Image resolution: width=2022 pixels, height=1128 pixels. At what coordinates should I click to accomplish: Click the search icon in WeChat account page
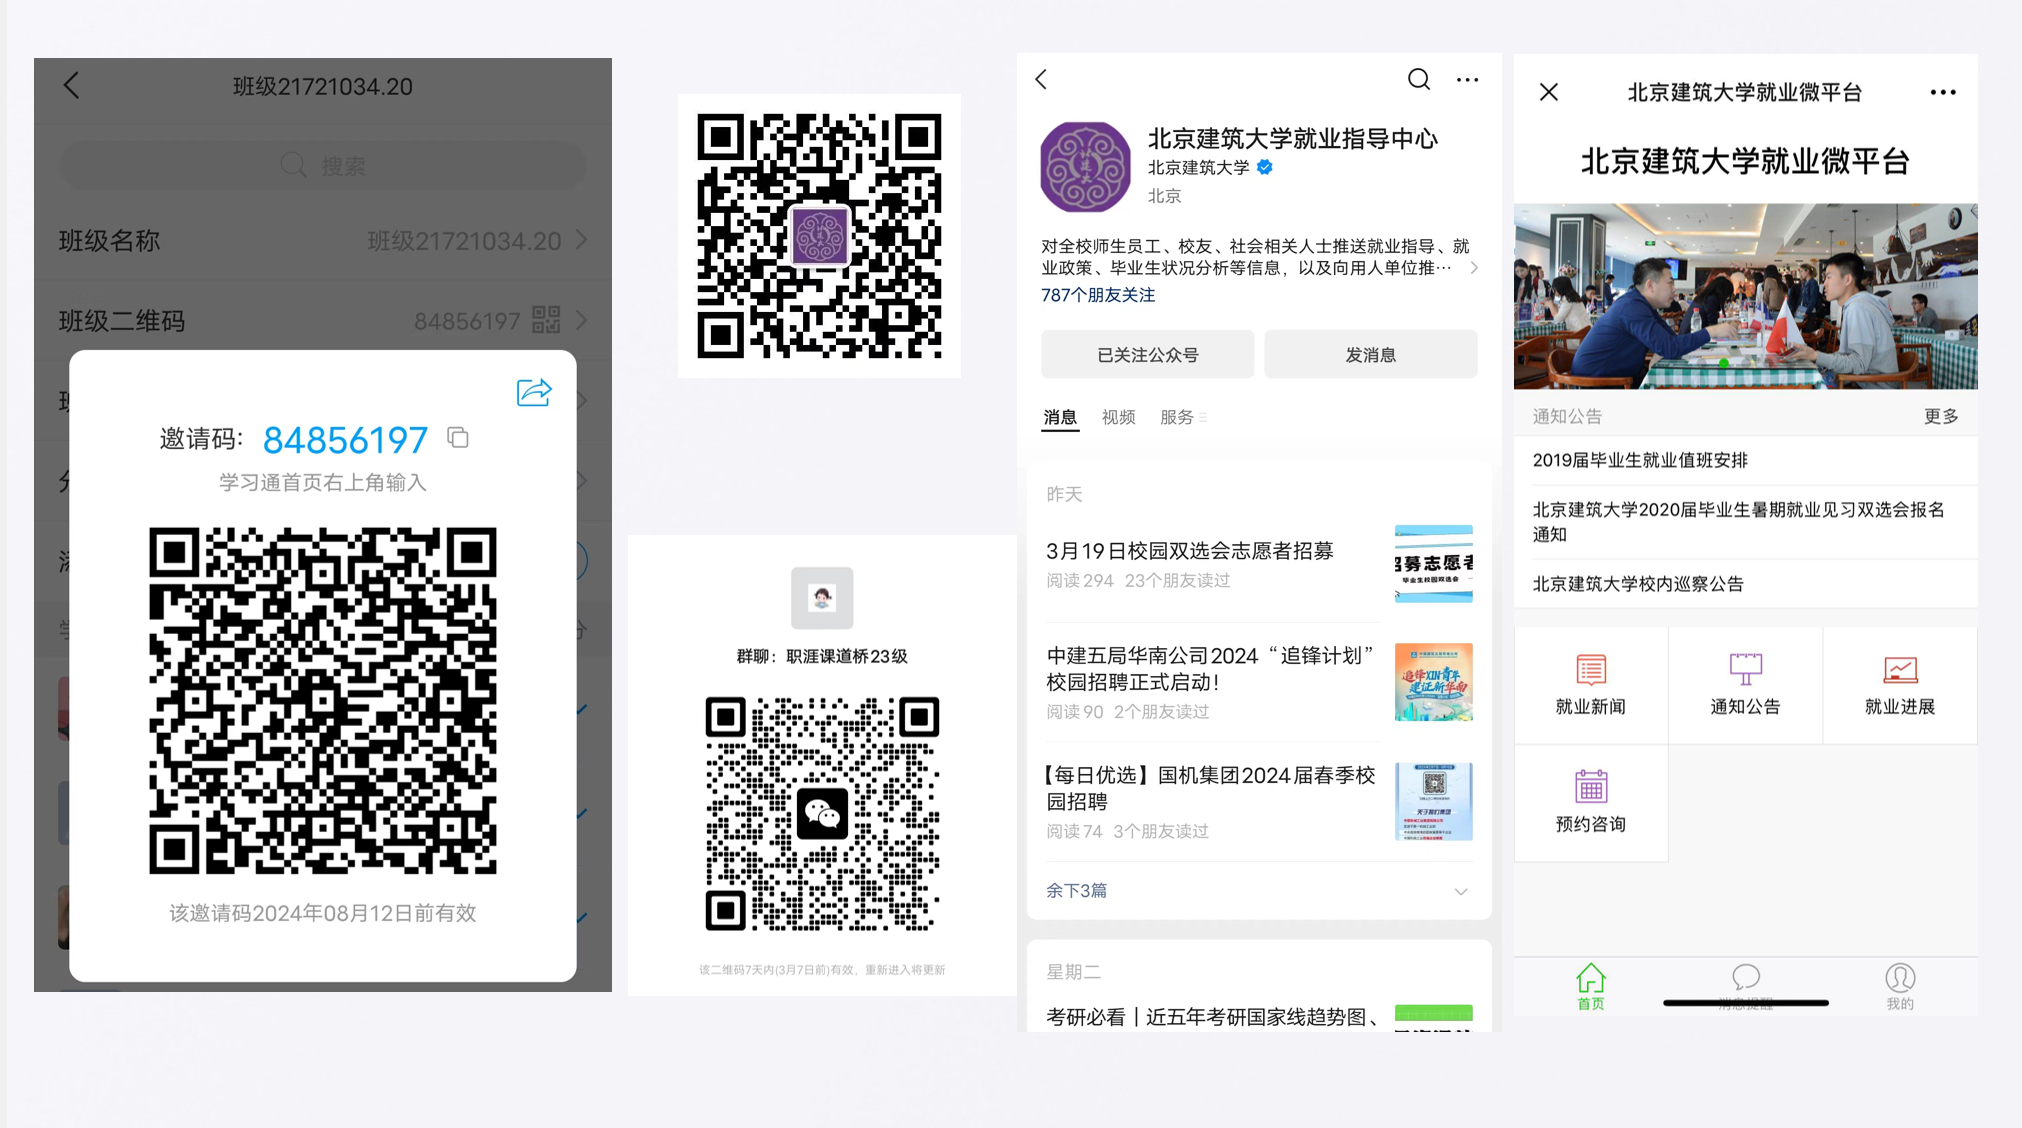coord(1418,79)
